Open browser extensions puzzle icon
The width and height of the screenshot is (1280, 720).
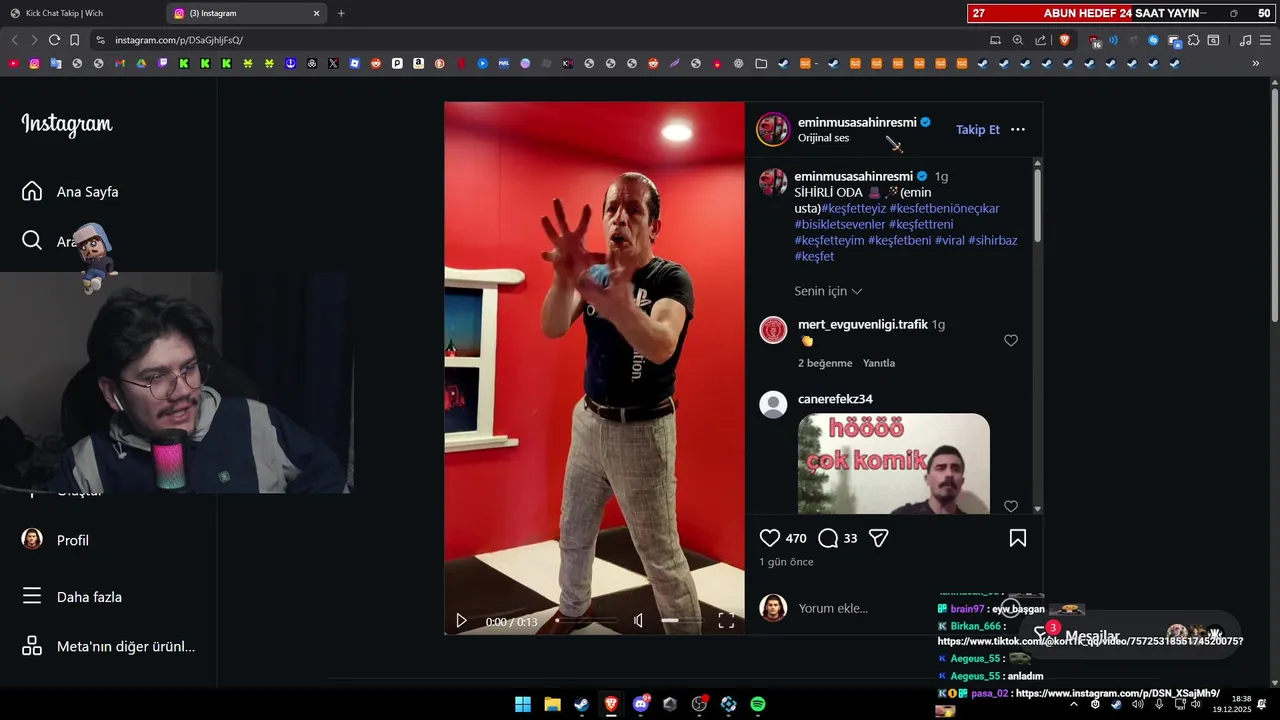1194,40
